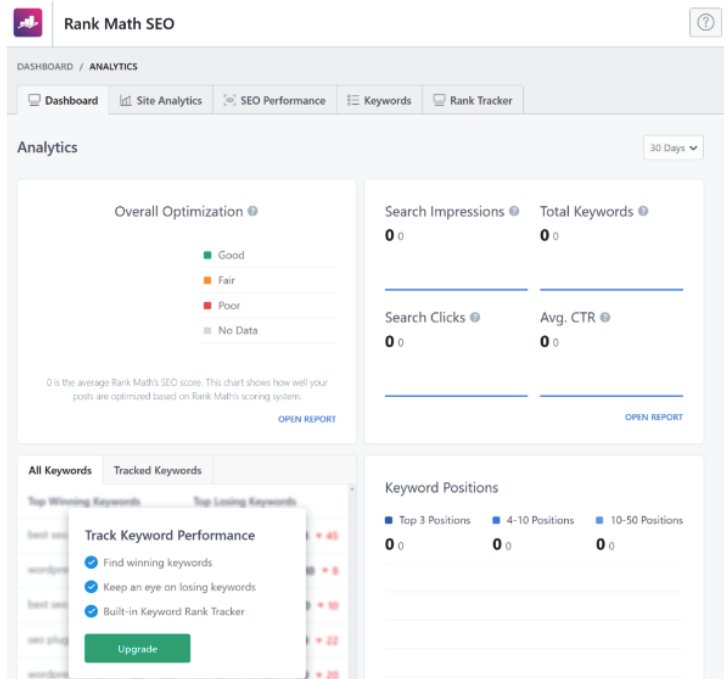Open report under Overall Optimization
The width and height of the screenshot is (727, 679).
pyautogui.click(x=307, y=419)
